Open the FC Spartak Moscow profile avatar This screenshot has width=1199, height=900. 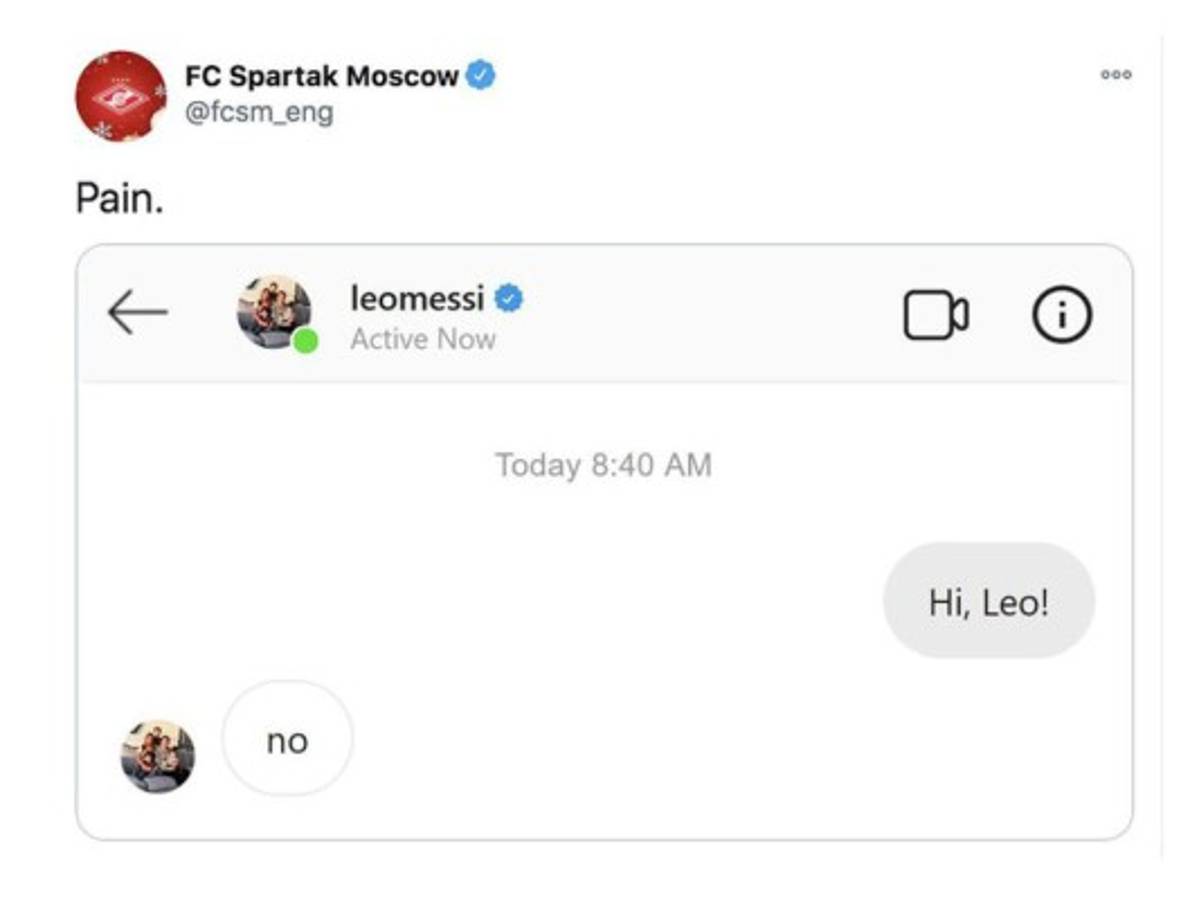coord(120,96)
